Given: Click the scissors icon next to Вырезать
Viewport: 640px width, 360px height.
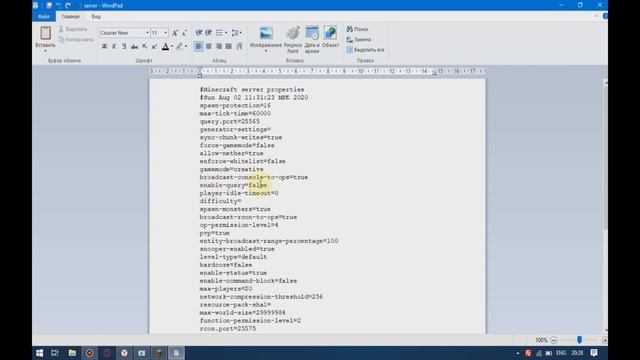Looking at the screenshot, I should tap(61, 29).
